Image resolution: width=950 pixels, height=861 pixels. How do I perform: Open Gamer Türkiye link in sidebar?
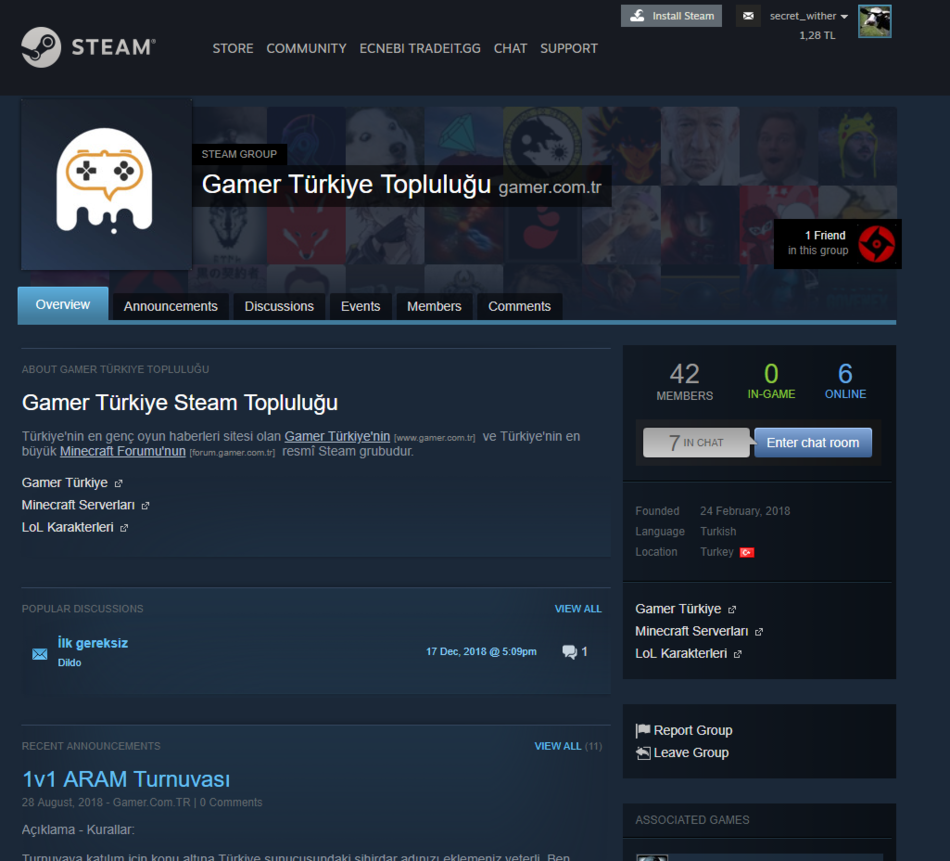[x=678, y=609]
